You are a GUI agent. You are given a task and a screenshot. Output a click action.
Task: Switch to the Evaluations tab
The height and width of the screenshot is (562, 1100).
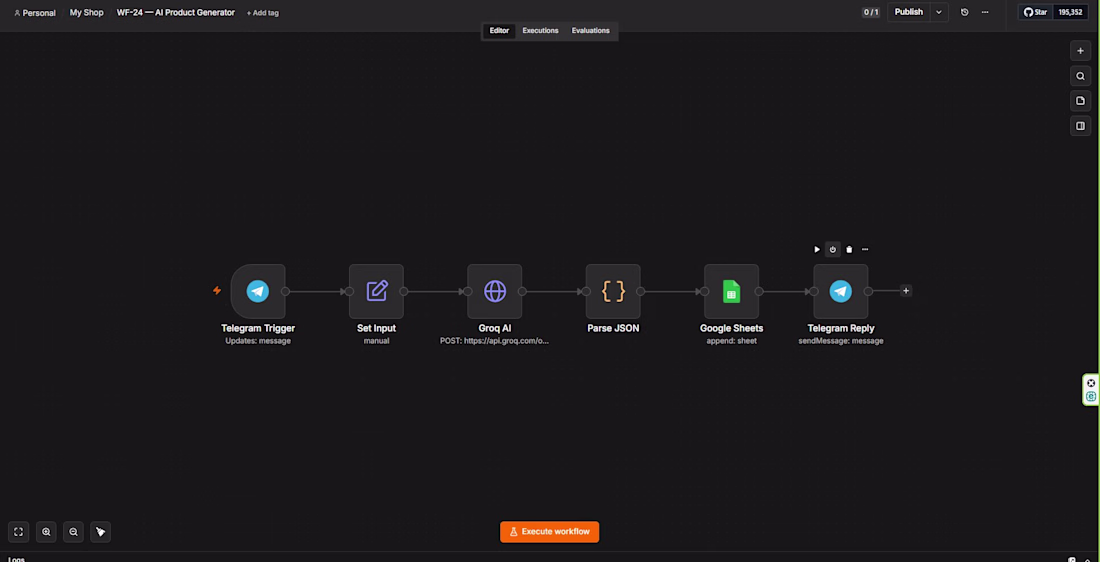(591, 31)
